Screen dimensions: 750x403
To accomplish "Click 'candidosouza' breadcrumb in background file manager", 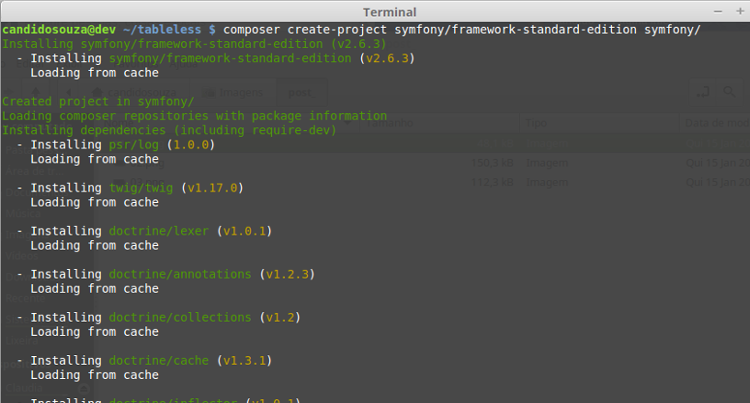I will click(134, 92).
